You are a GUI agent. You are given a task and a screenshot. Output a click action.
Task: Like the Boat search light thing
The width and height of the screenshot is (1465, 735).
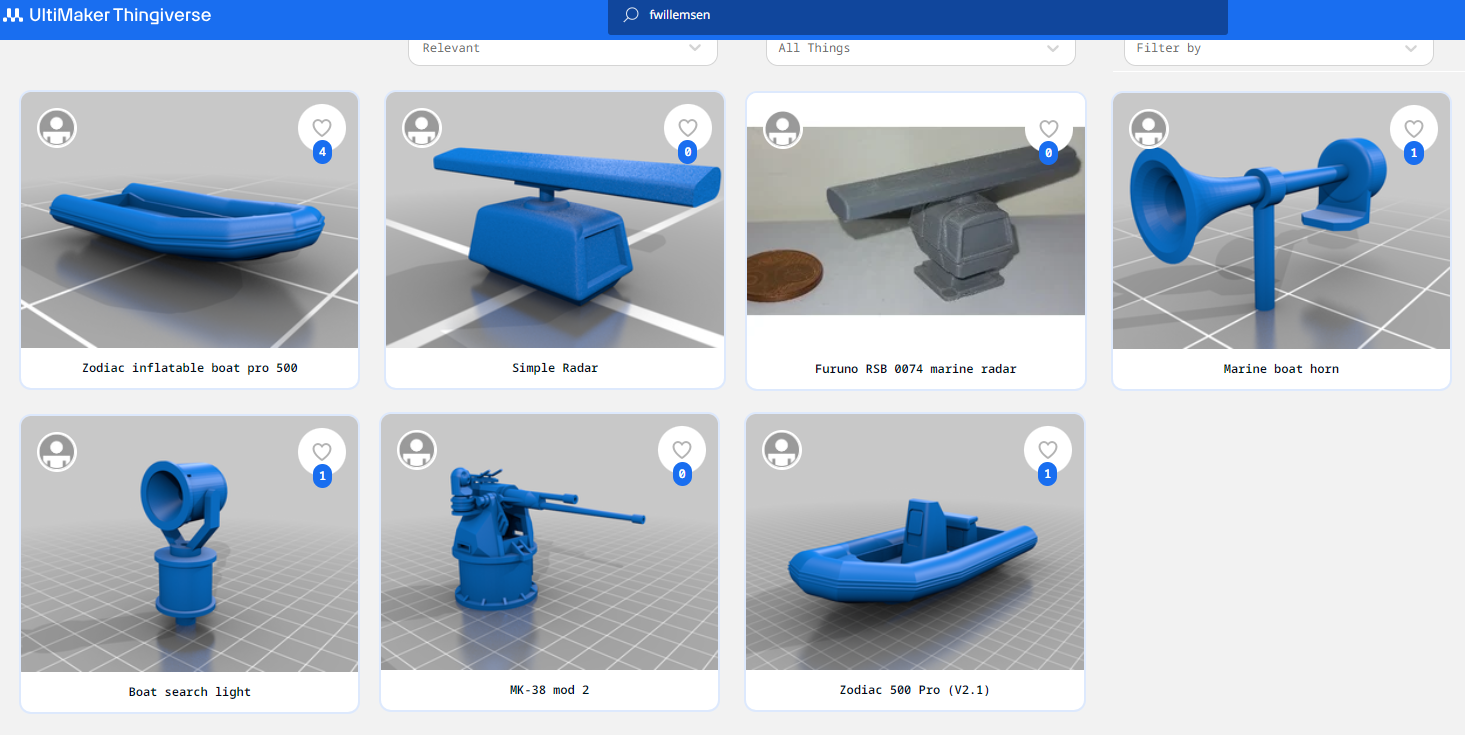[x=322, y=452]
